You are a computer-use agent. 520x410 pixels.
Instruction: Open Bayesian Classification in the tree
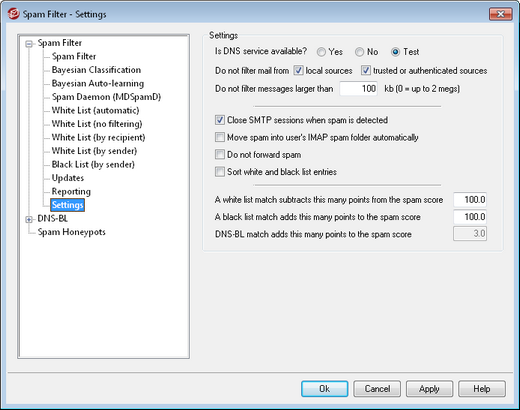coord(96,70)
